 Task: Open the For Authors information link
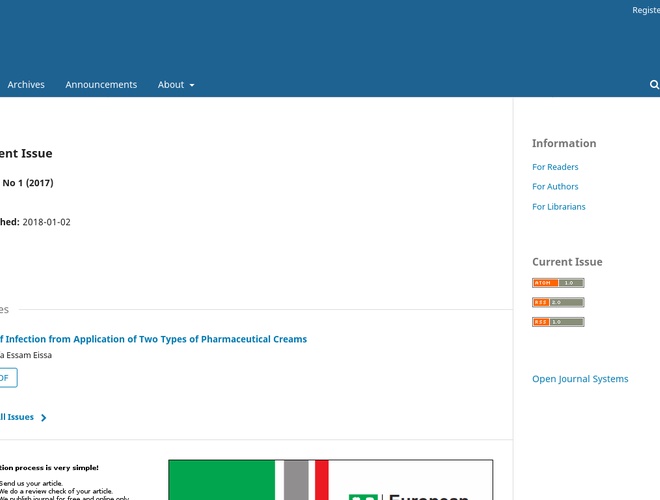click(555, 187)
